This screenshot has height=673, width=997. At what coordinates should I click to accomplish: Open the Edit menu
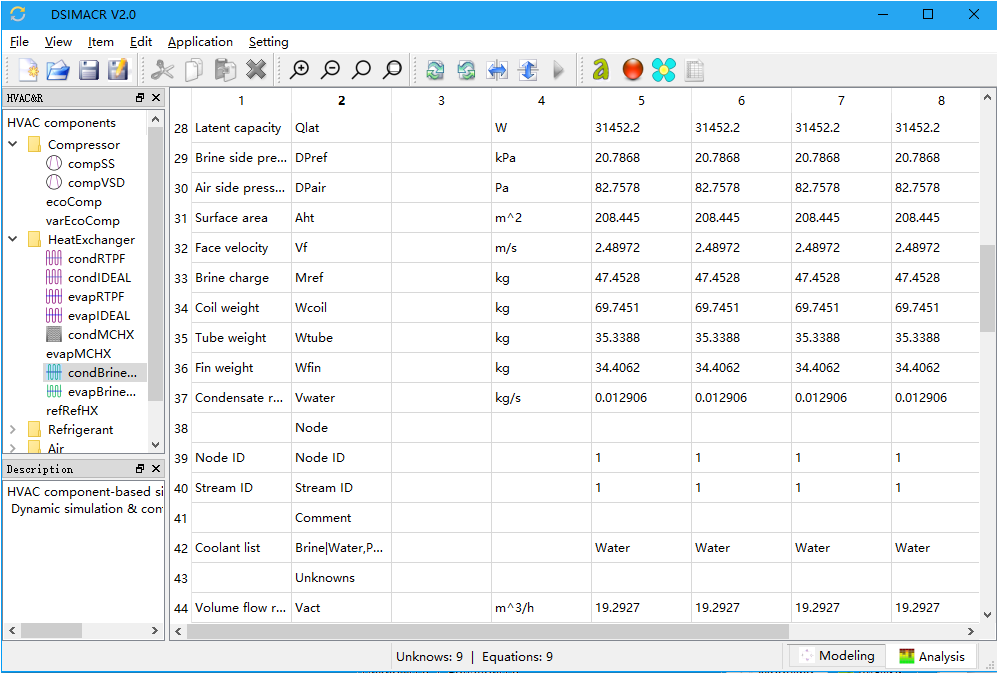pyautogui.click(x=141, y=42)
